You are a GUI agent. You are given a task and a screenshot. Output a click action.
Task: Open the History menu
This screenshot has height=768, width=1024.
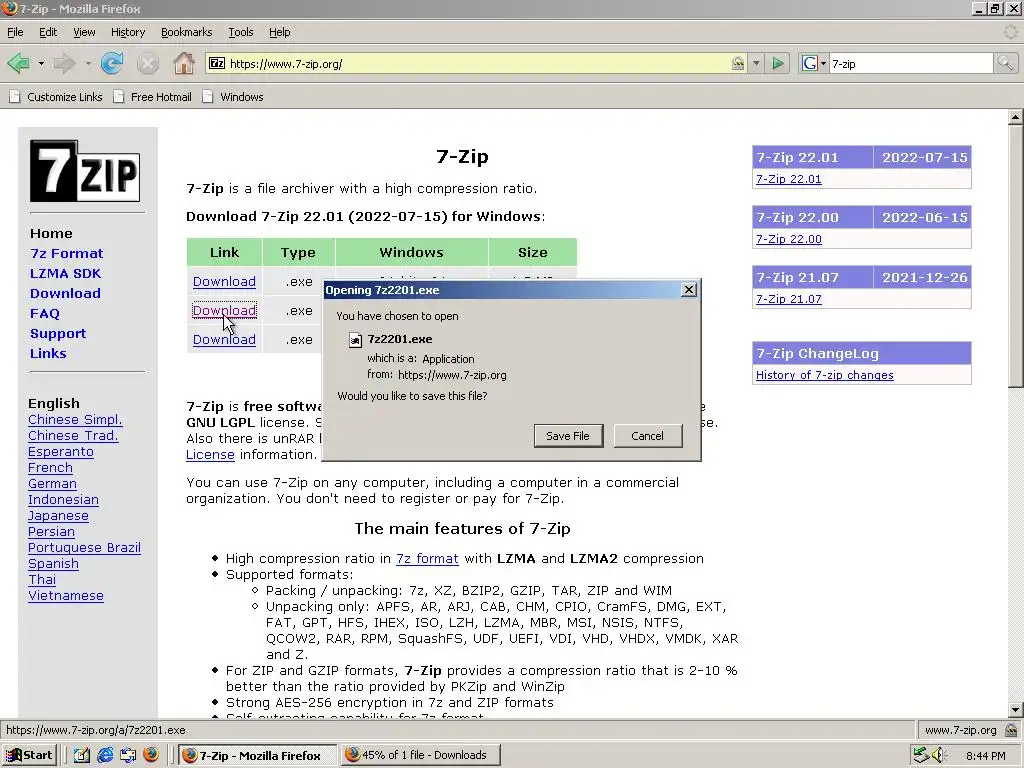pyautogui.click(x=128, y=32)
